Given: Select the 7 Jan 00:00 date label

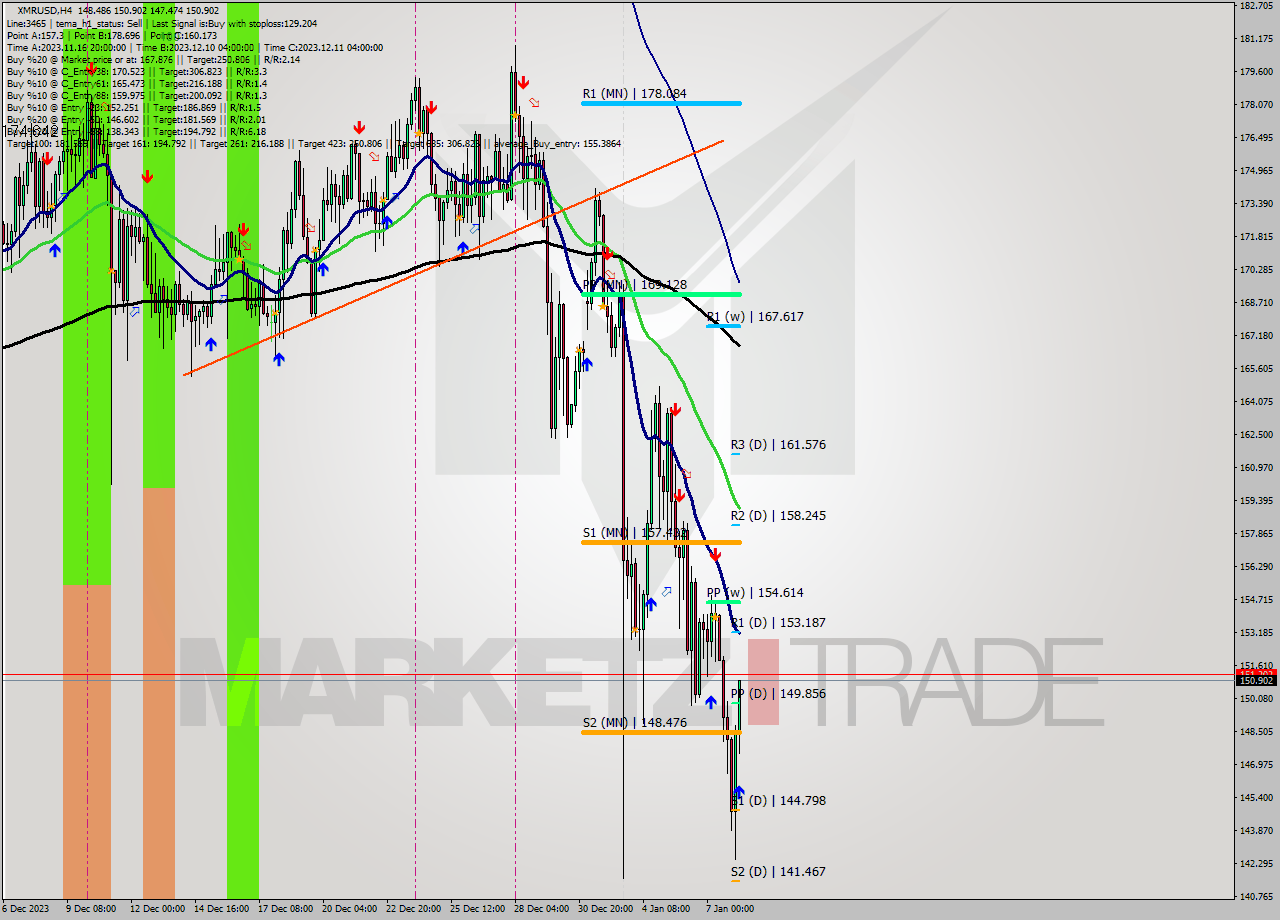Looking at the screenshot, I should click(730, 908).
